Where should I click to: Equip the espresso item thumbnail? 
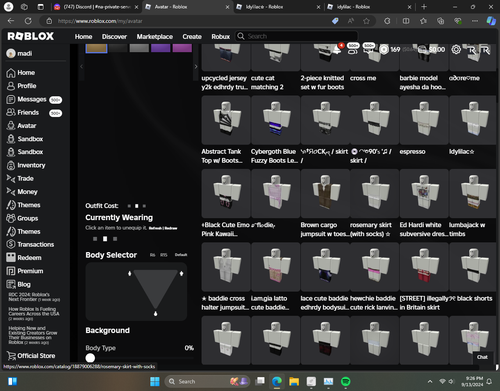coord(424,120)
